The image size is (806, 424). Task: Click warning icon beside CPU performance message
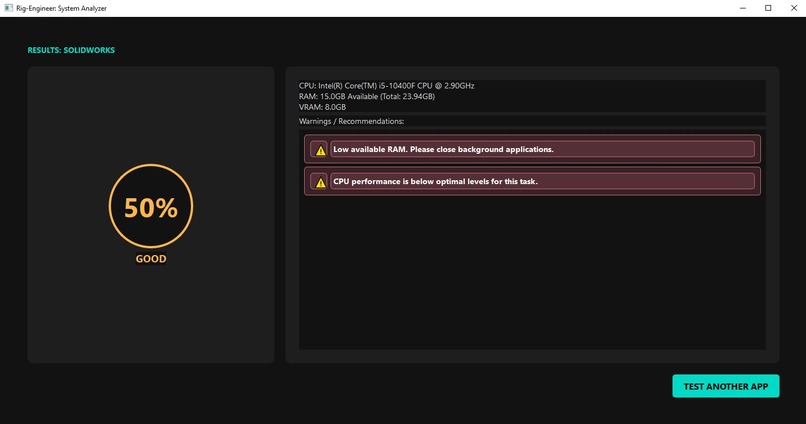[x=320, y=182]
